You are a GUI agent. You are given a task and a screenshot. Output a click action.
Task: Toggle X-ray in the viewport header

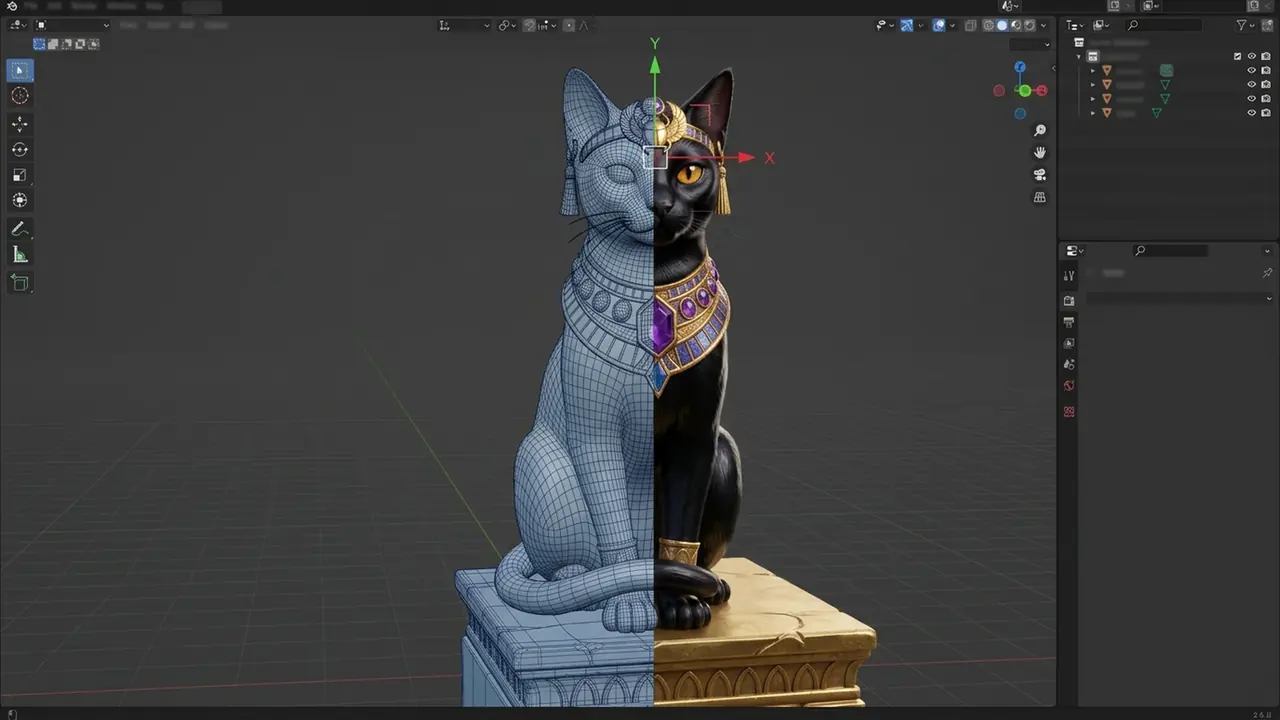[970, 25]
